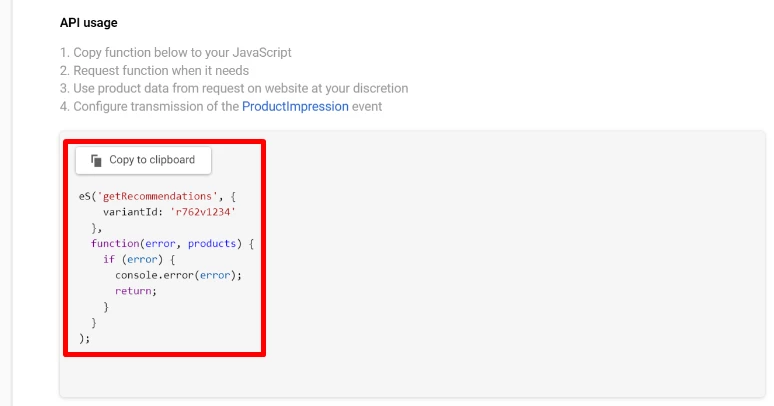
Task: Click the eS call at snippet start
Action: (x=84, y=196)
